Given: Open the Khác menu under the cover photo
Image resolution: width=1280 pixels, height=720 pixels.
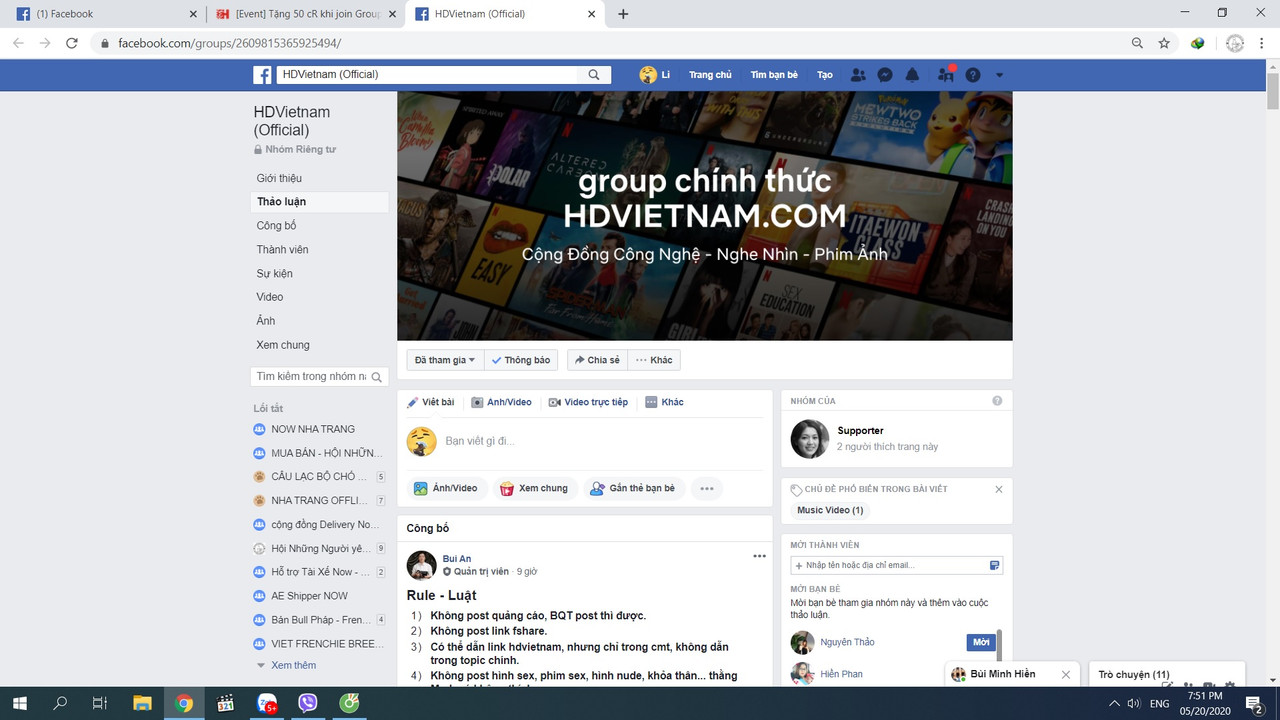Looking at the screenshot, I should click(x=654, y=360).
